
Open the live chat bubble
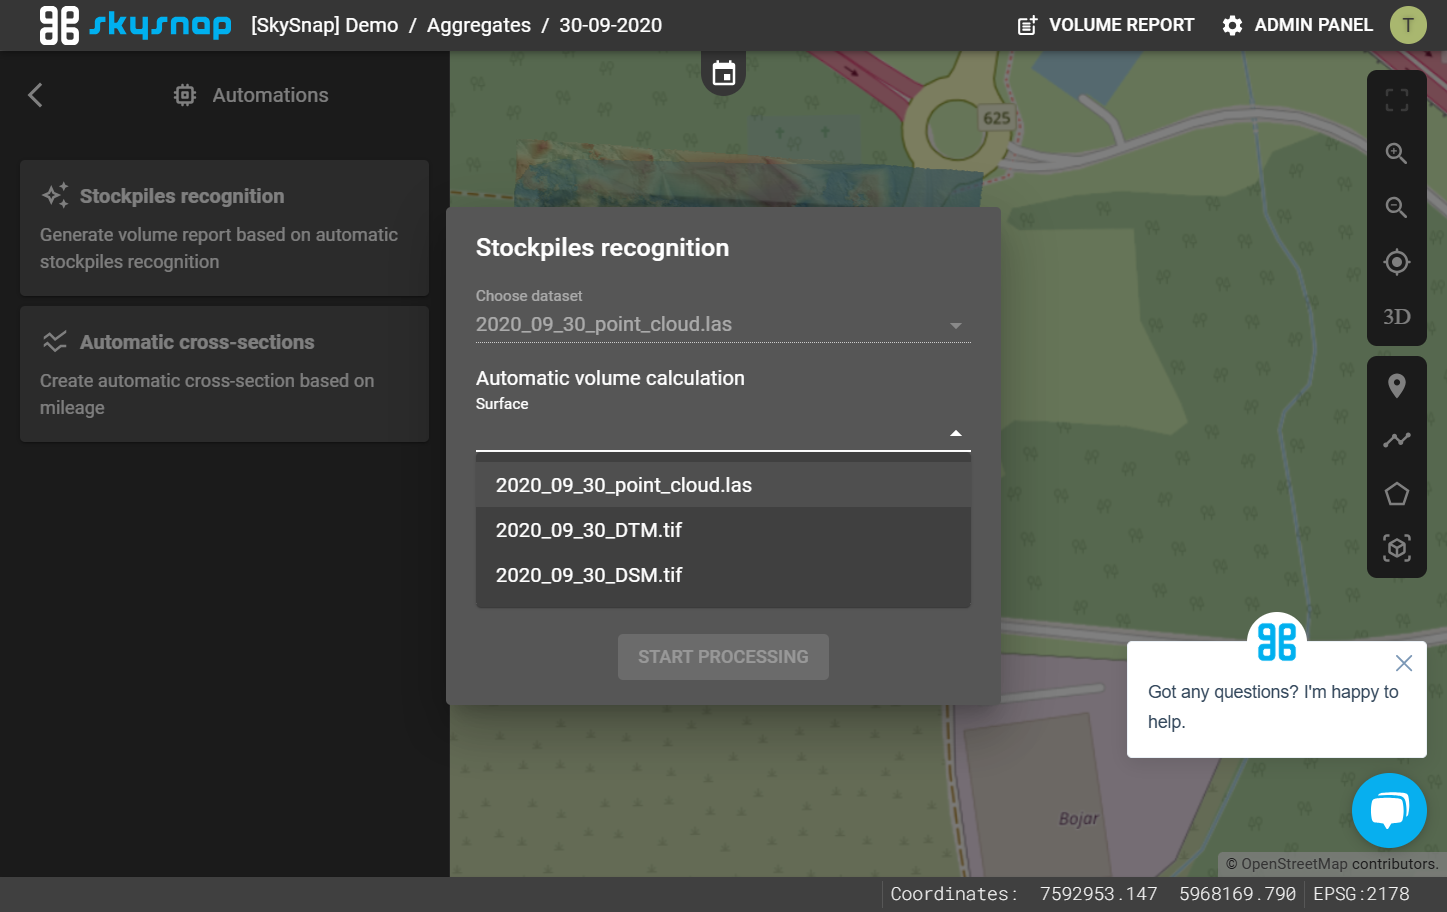coord(1389,811)
